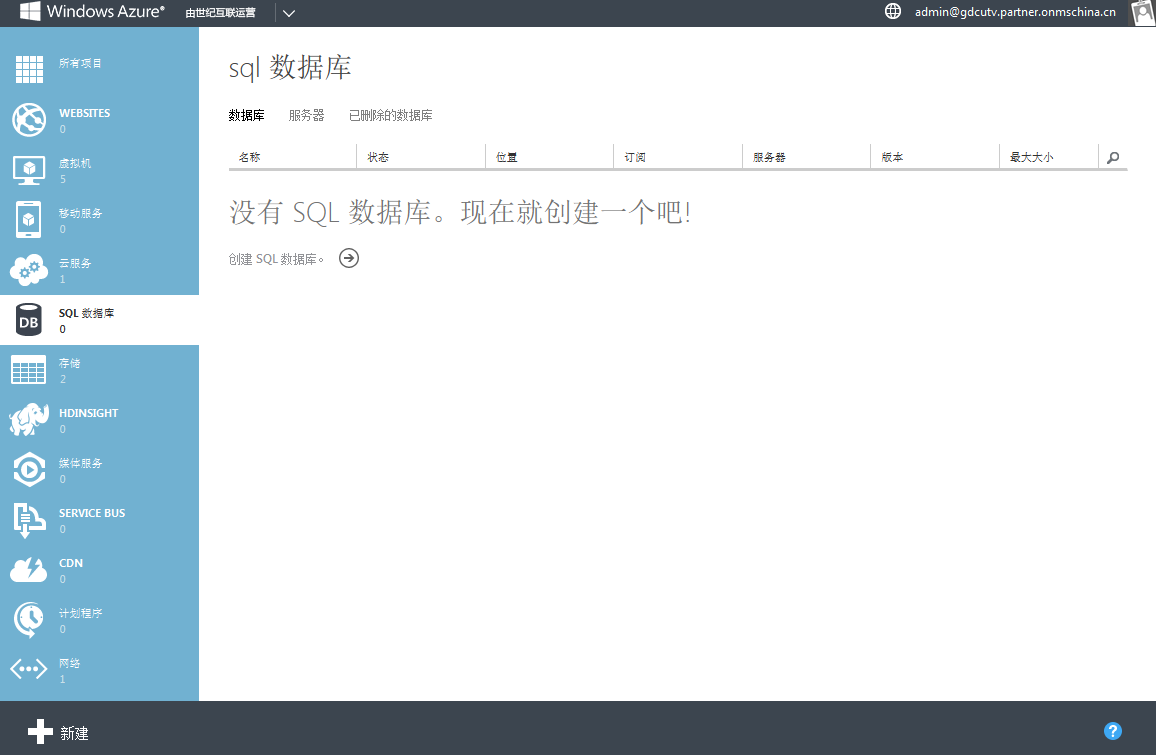Select 计划程序 label in the sidebar
1156x755 pixels.
tap(80, 613)
